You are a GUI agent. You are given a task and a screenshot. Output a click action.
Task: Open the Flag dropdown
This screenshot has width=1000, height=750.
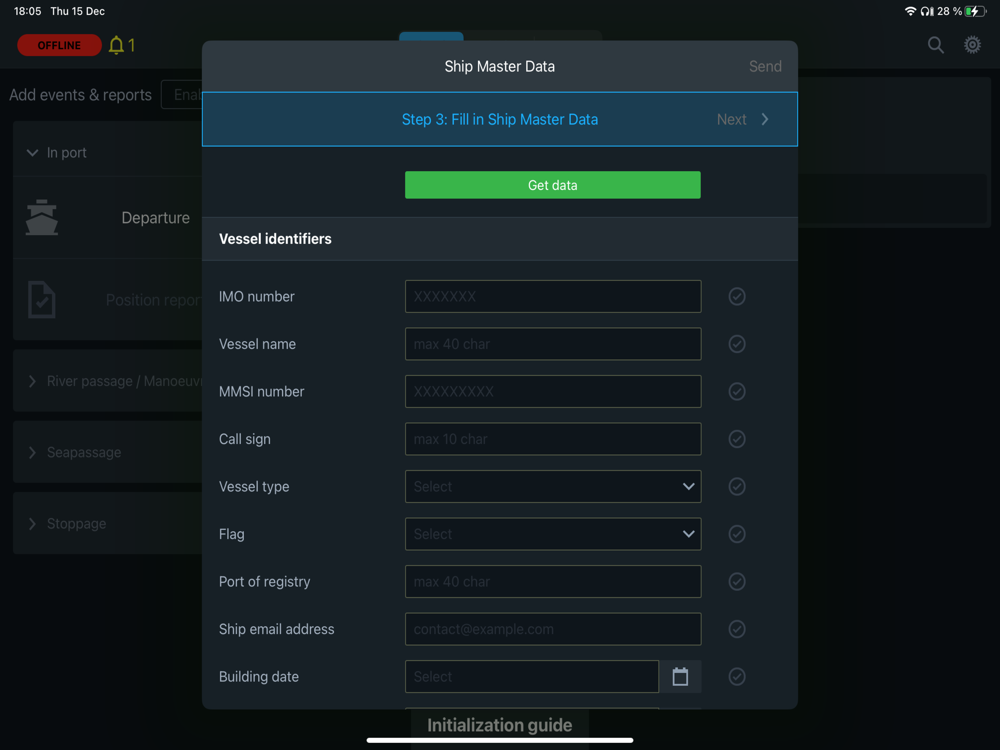pyautogui.click(x=553, y=534)
